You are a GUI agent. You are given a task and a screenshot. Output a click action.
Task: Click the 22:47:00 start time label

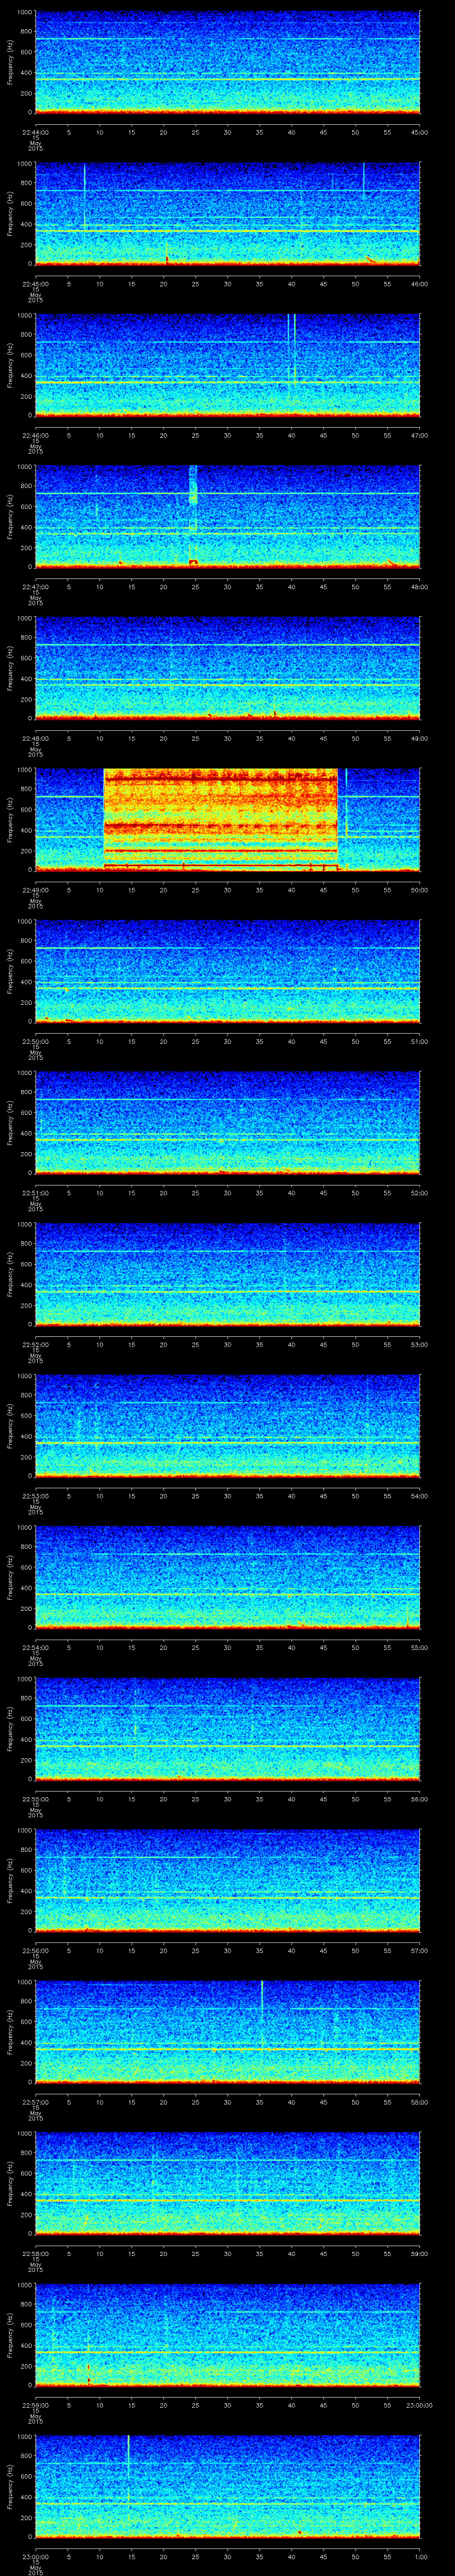(x=35, y=587)
